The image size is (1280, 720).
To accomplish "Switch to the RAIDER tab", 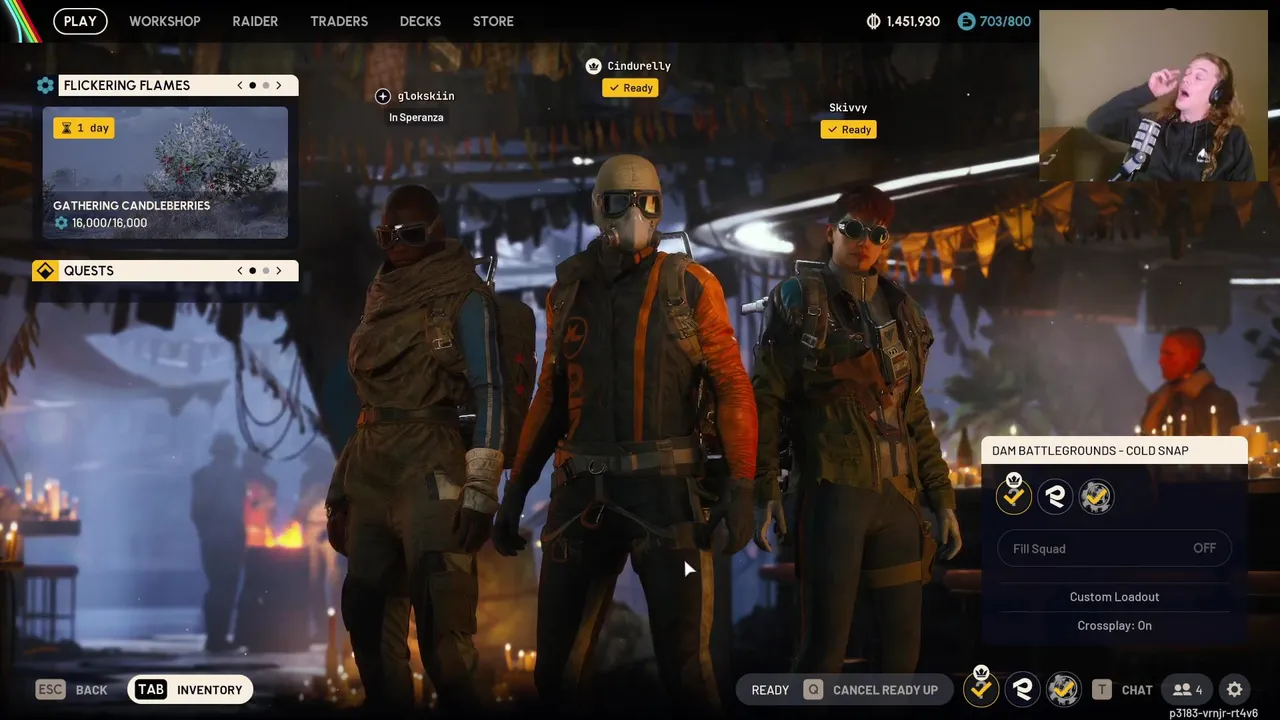I will click(x=255, y=21).
